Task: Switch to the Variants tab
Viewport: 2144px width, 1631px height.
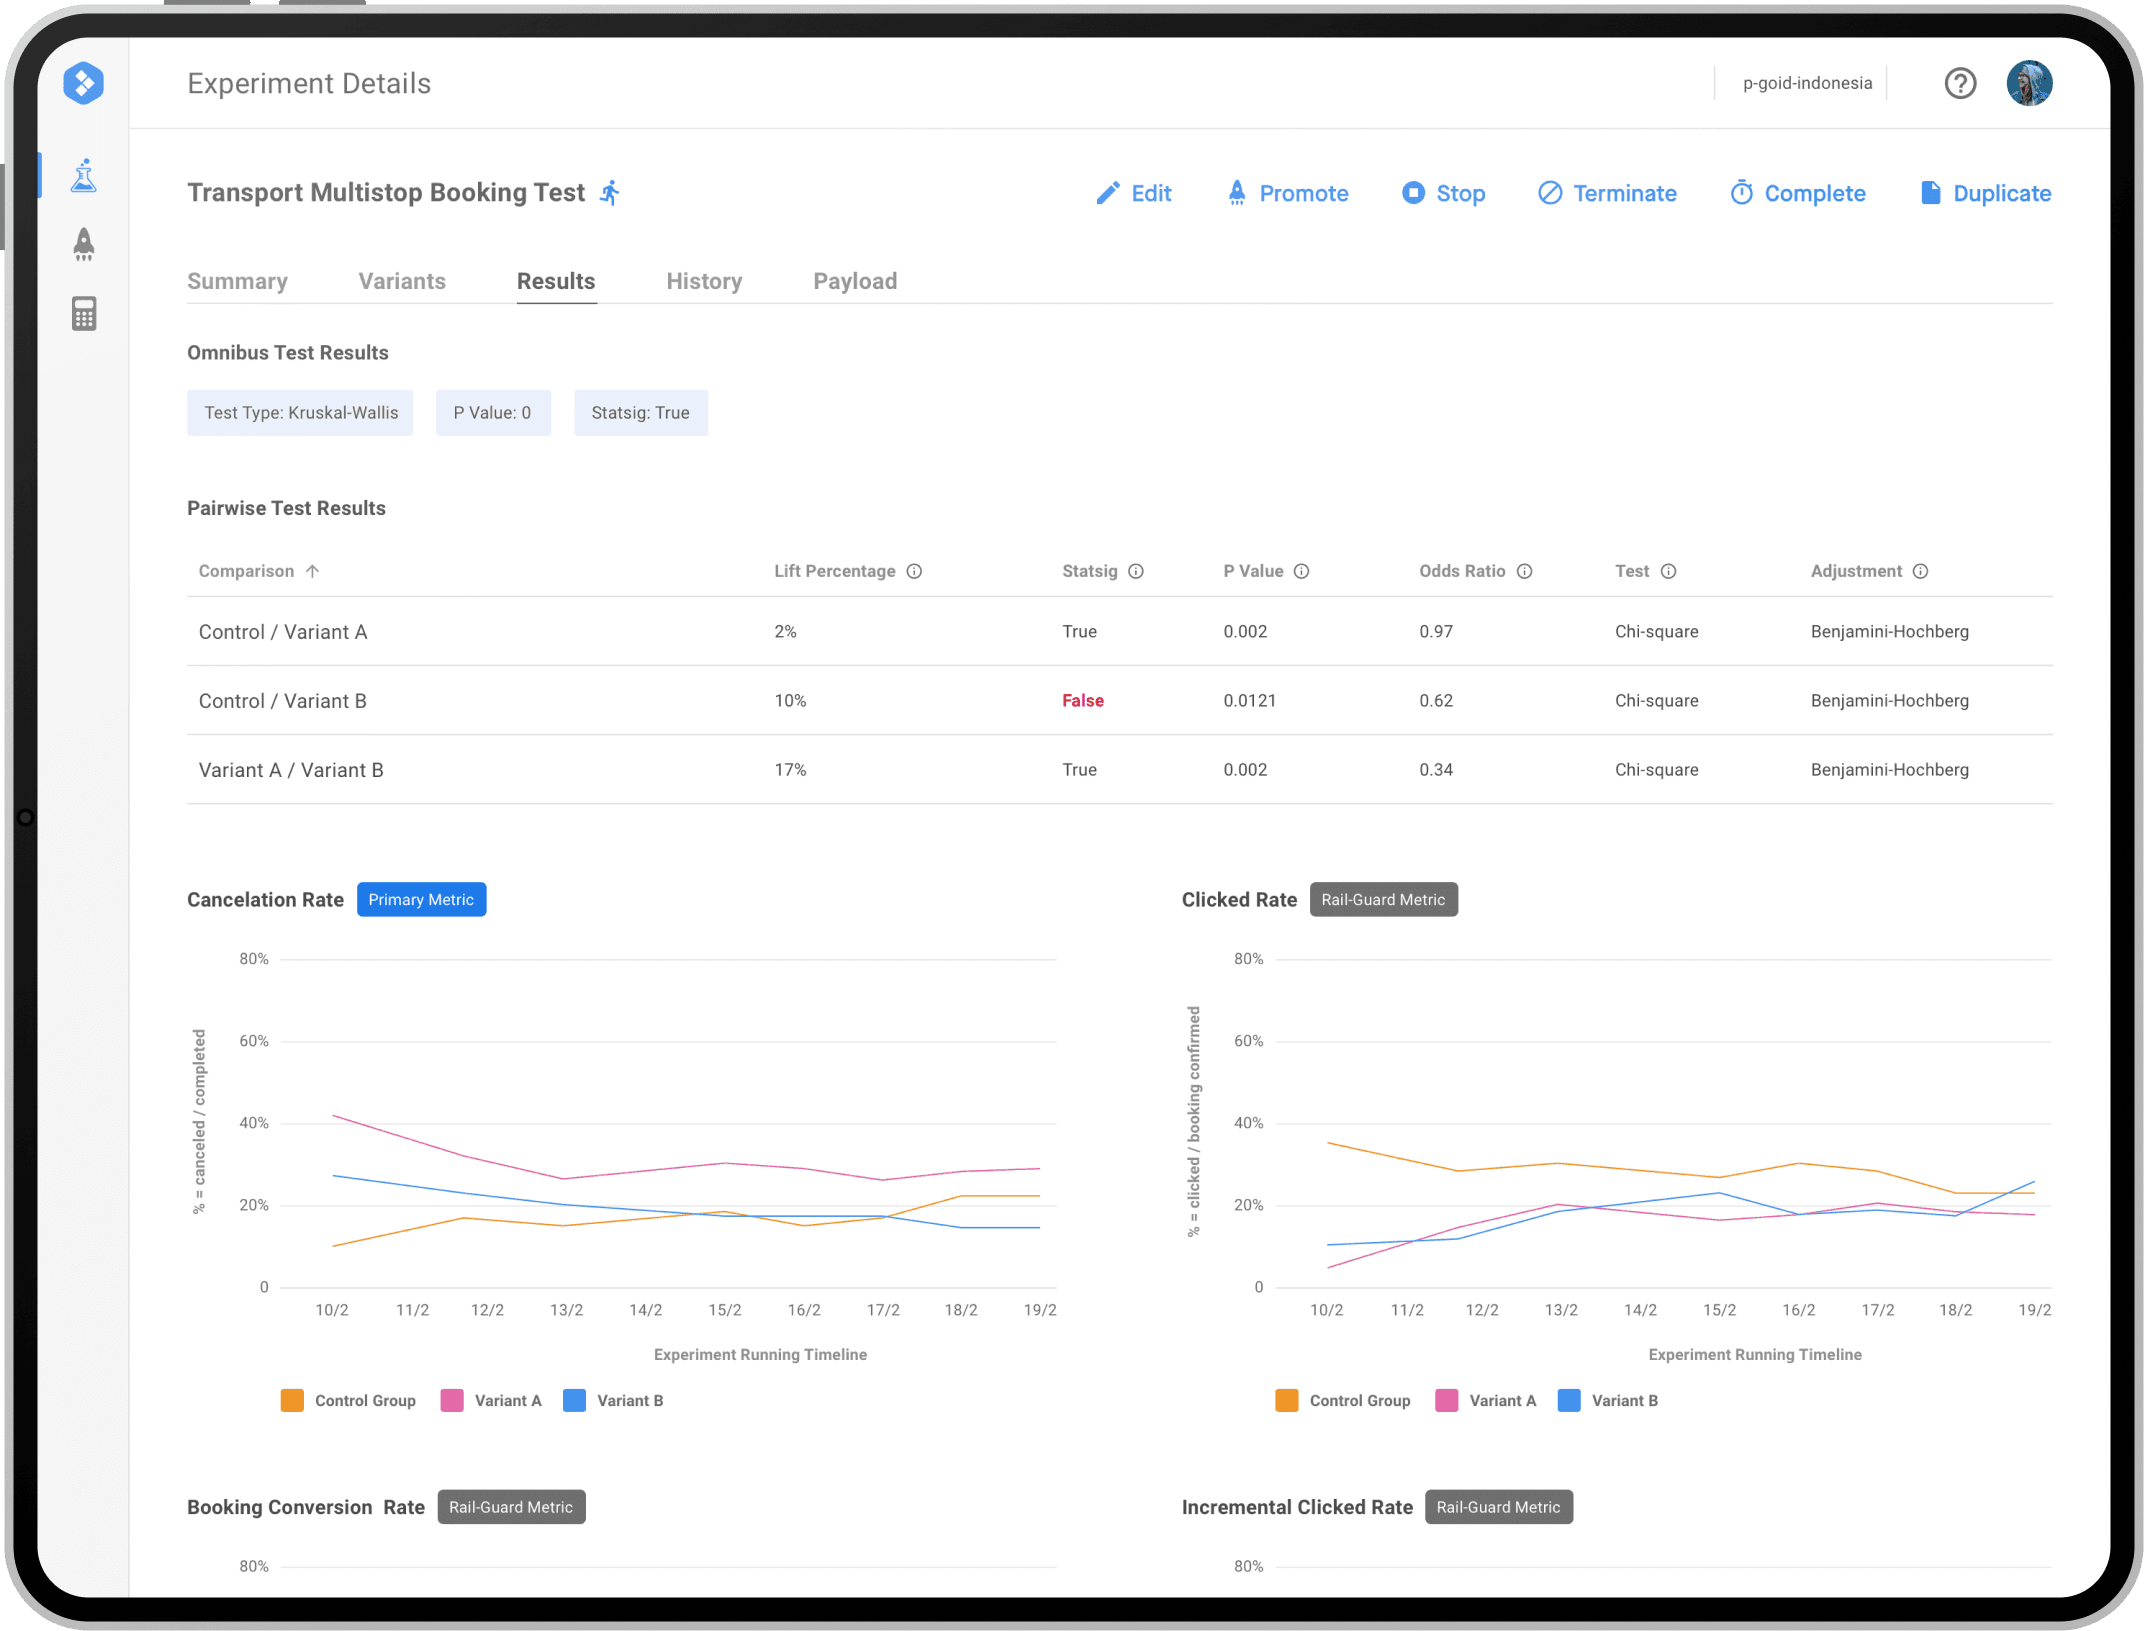Action: (402, 281)
